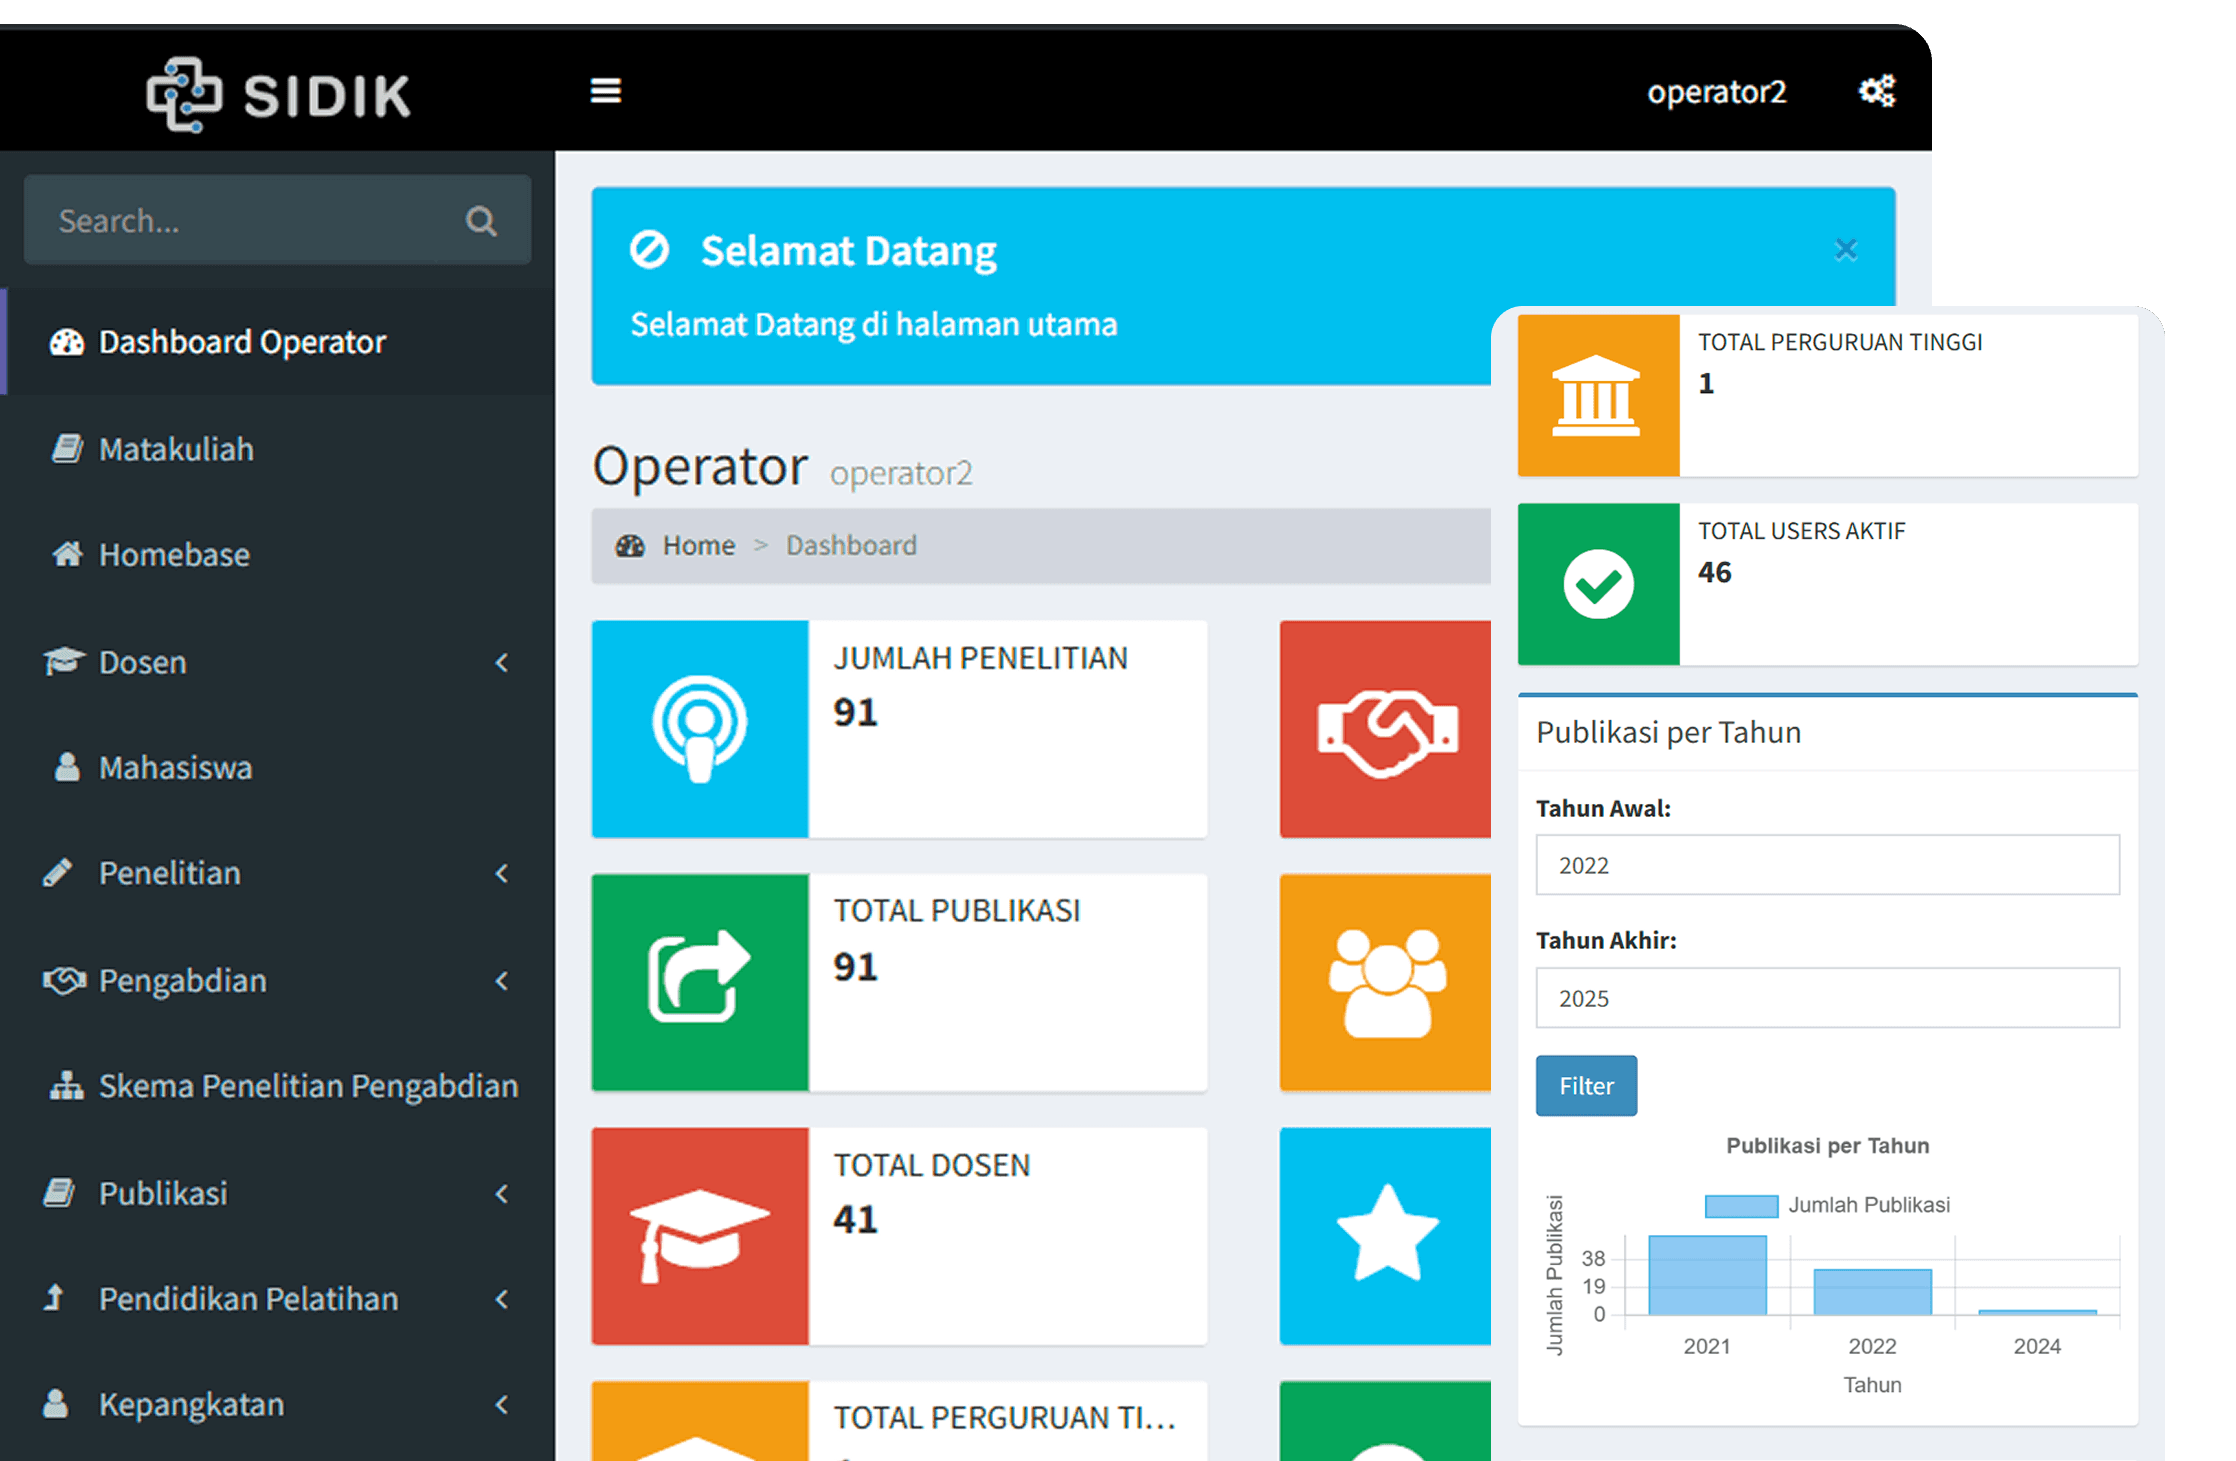
Task: Open Matakuliah in the sidebar
Action: (278, 449)
